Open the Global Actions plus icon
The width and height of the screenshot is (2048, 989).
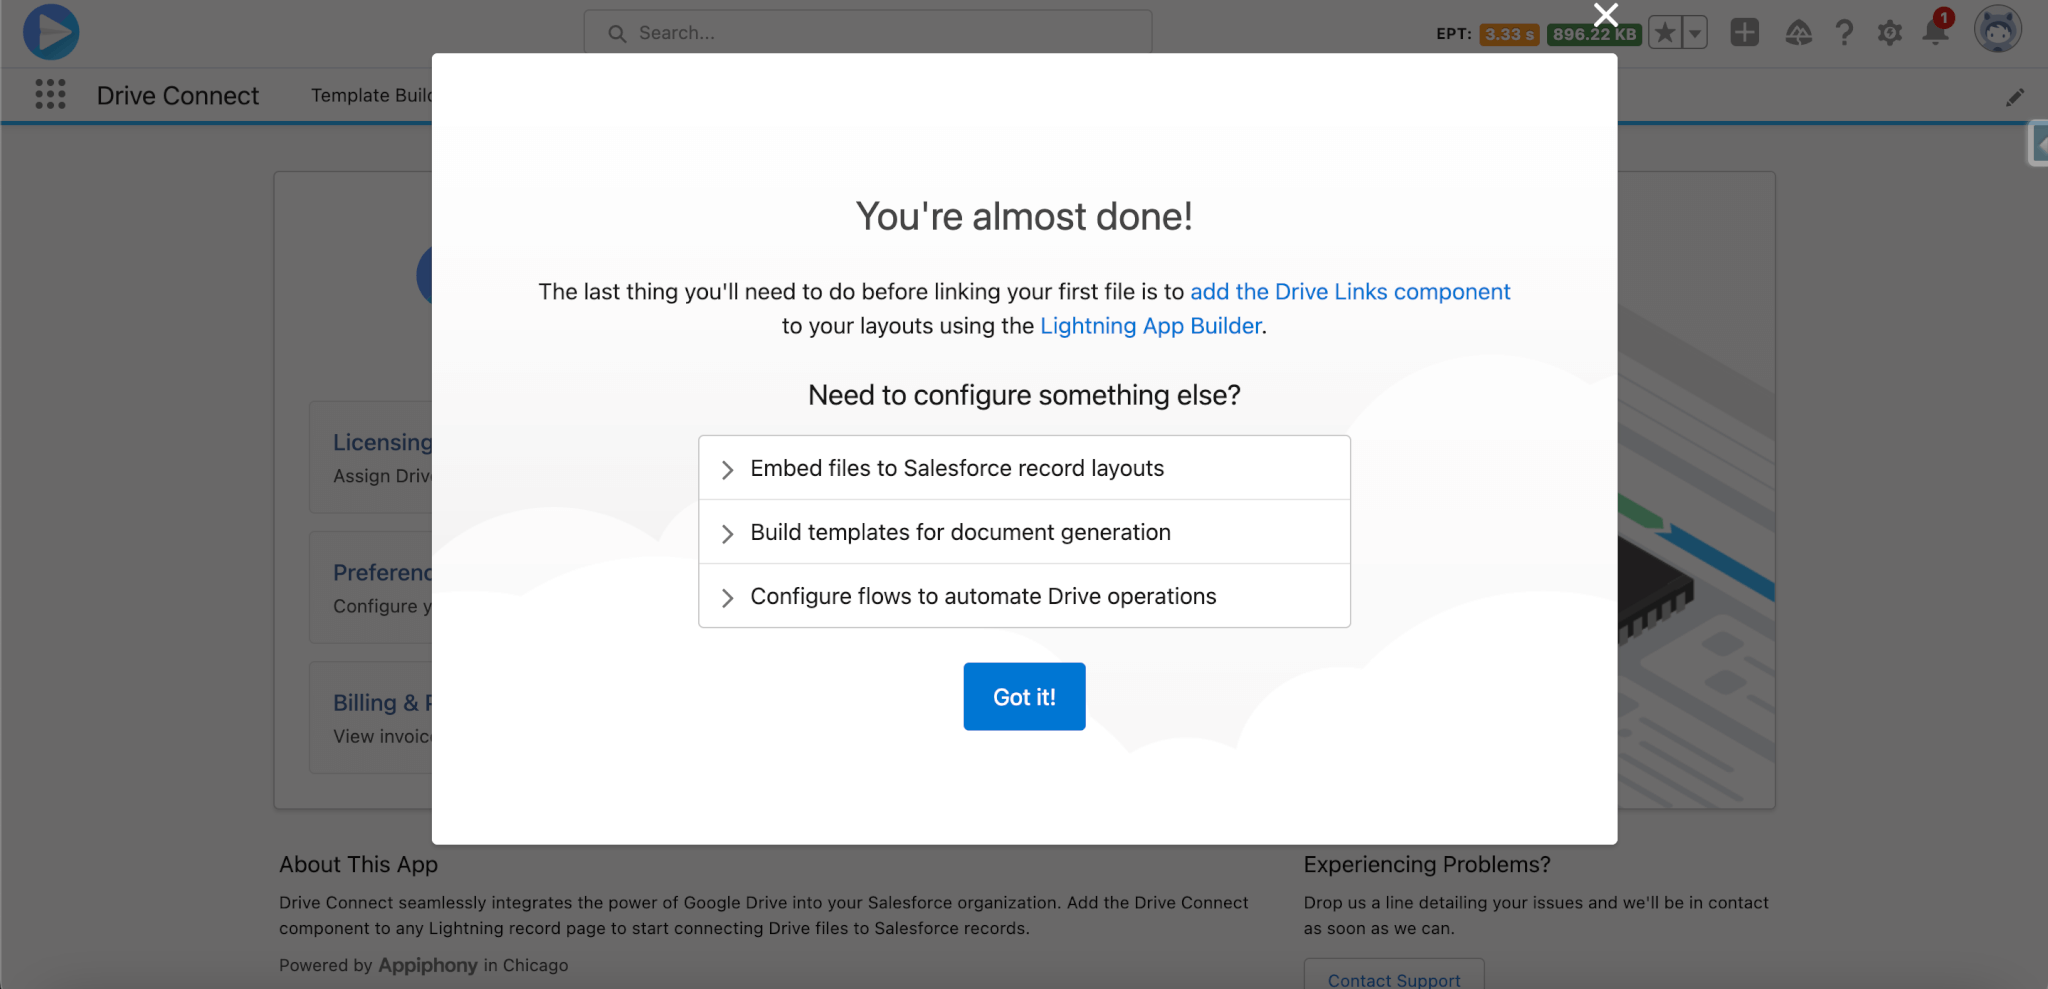coord(1744,32)
